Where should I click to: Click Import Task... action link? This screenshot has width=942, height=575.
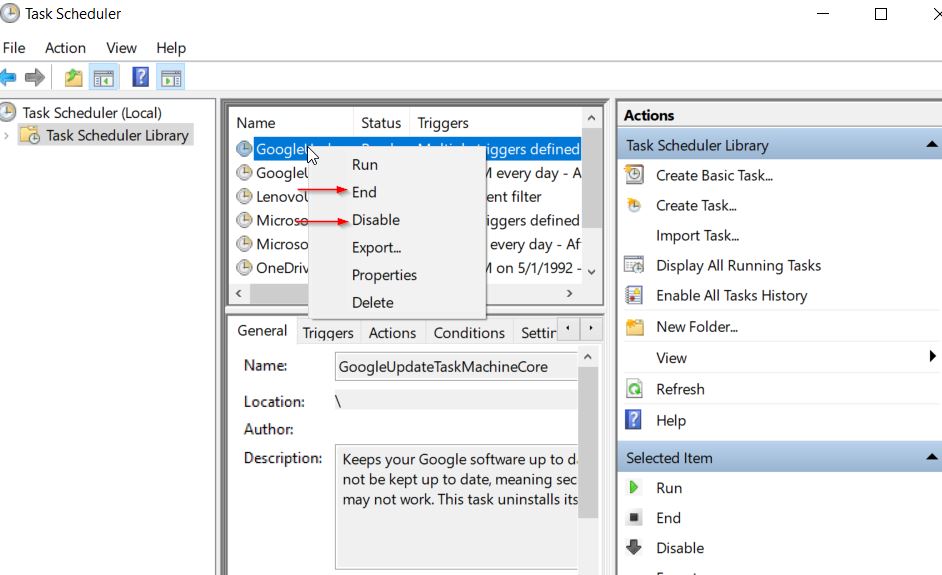click(x=697, y=236)
